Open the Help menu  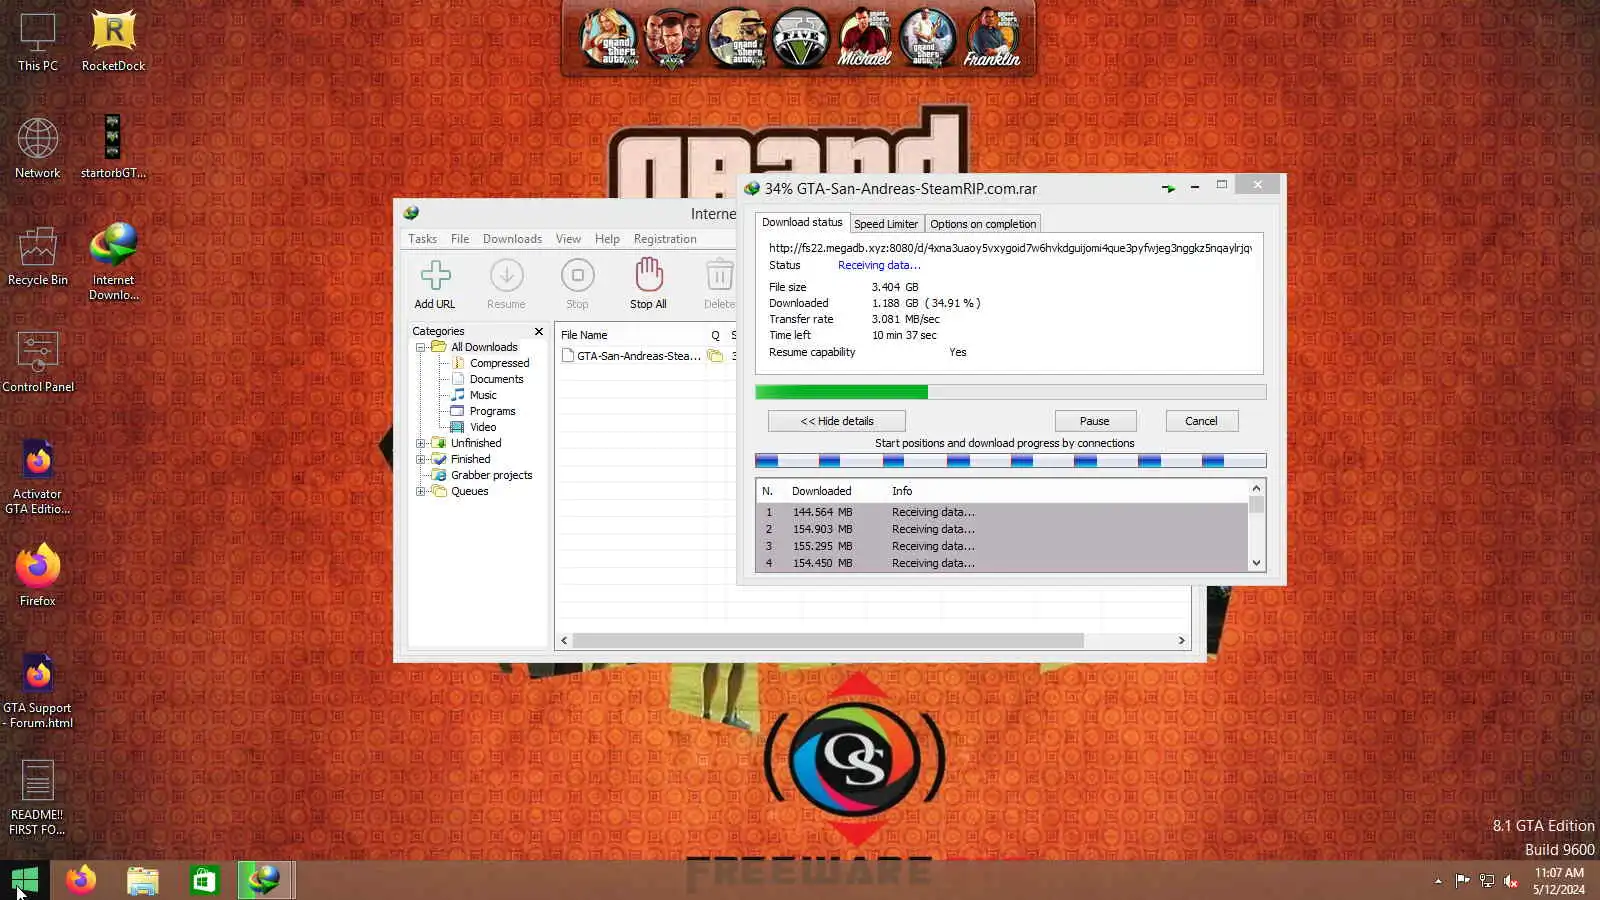pos(607,239)
